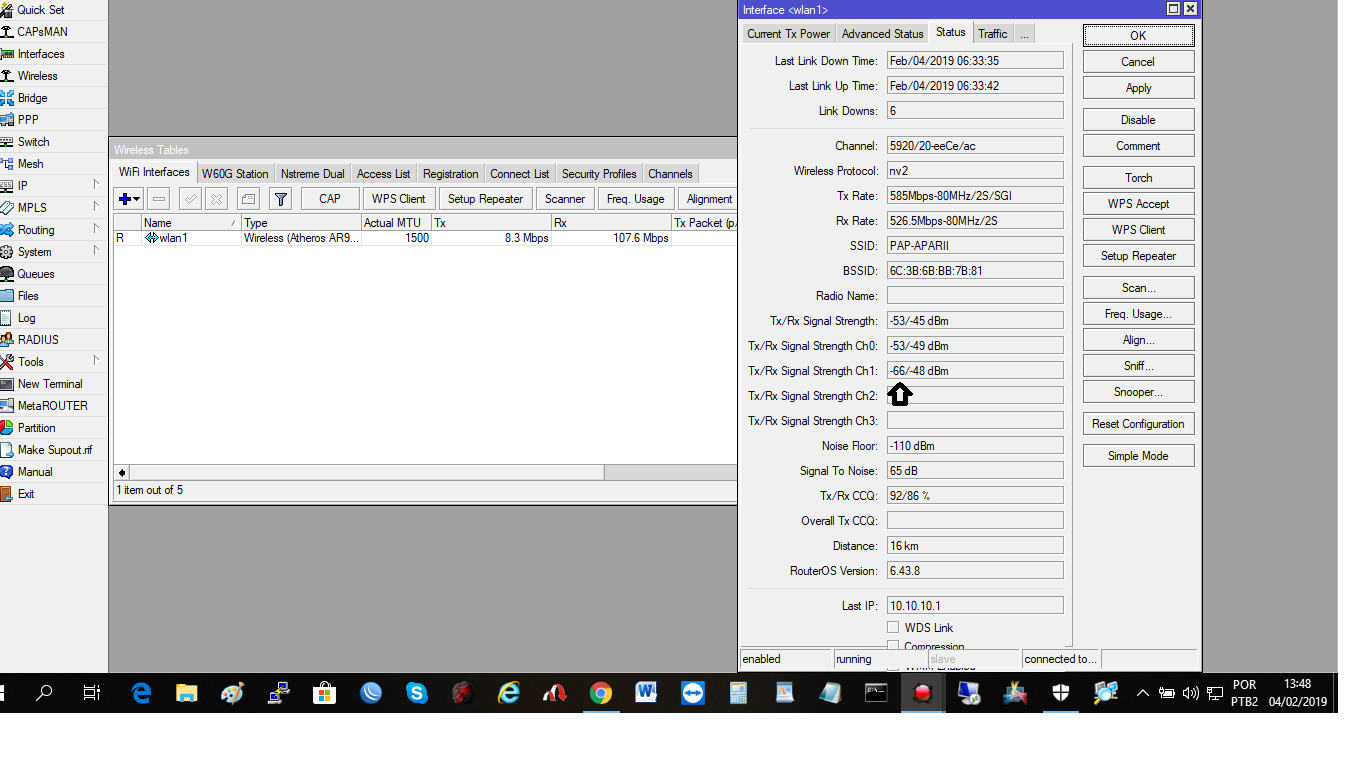Image resolution: width=1366 pixels, height=768 pixels.
Task: Click Exit in the sidebar
Action: click(26, 494)
